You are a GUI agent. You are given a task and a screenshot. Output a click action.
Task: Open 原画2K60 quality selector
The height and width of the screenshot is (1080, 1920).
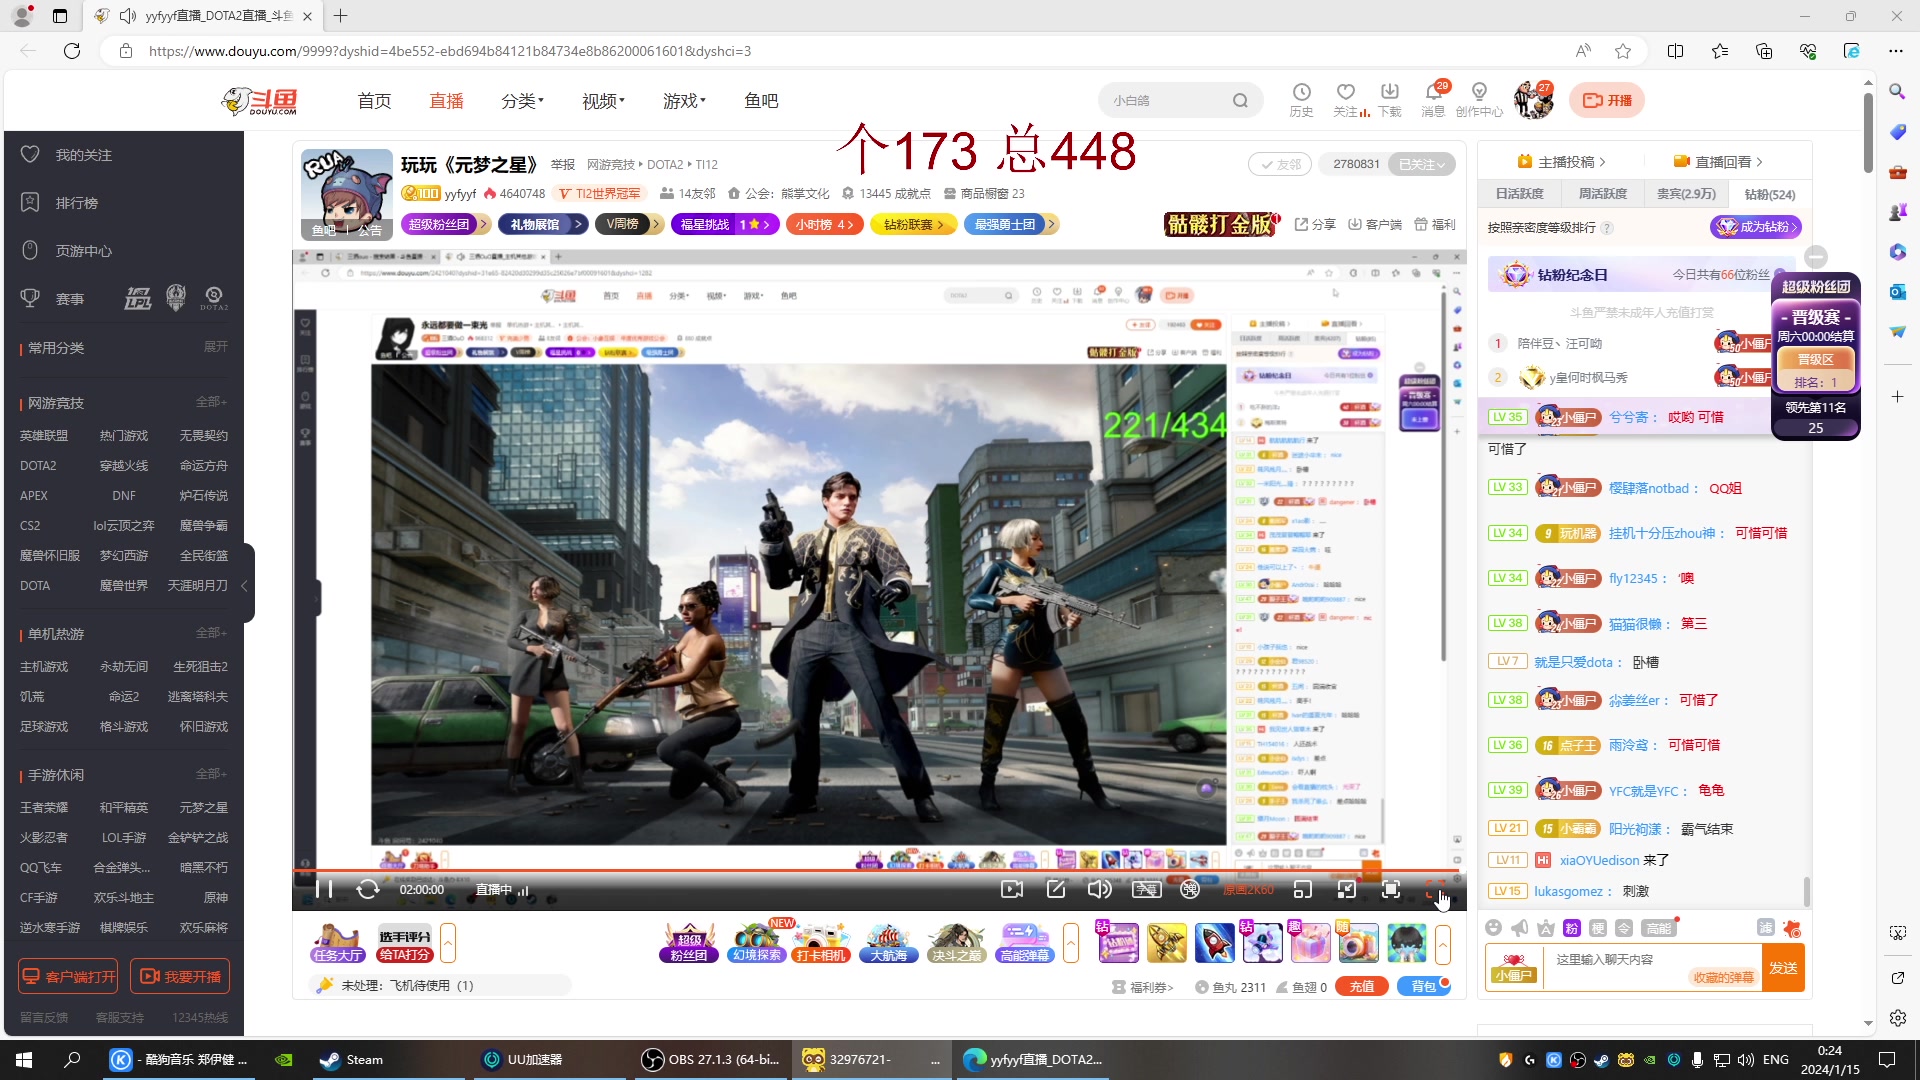(x=1248, y=889)
